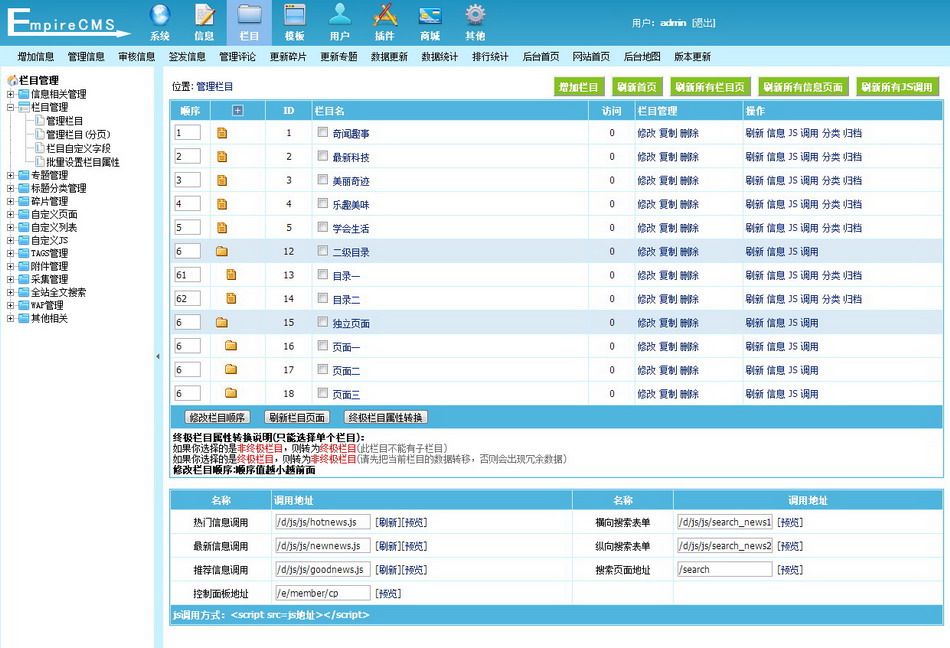Open the 版本更新 menu item
Viewport: 950px width, 648px height.
693,57
